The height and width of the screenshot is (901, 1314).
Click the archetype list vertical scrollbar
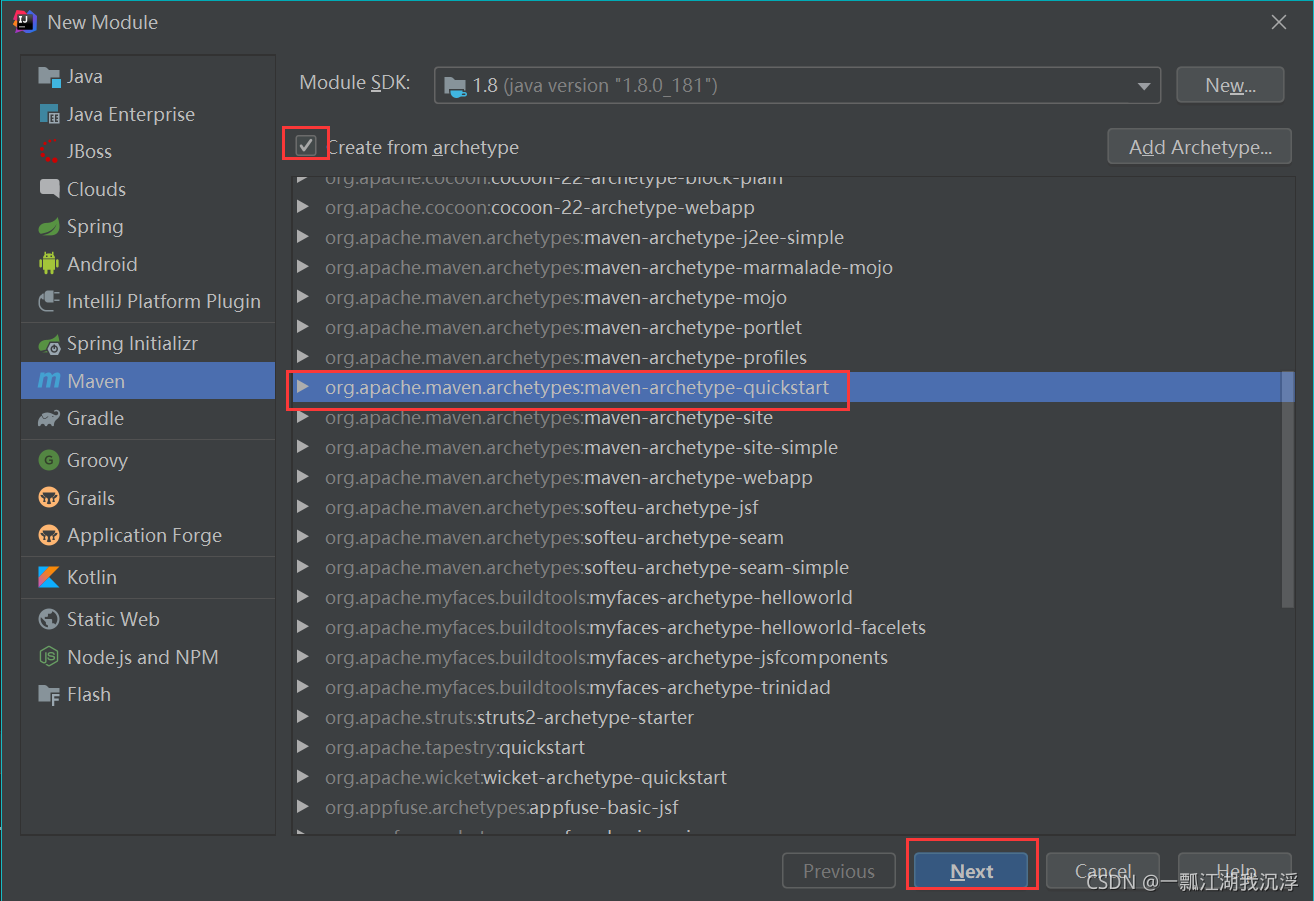point(1288,490)
